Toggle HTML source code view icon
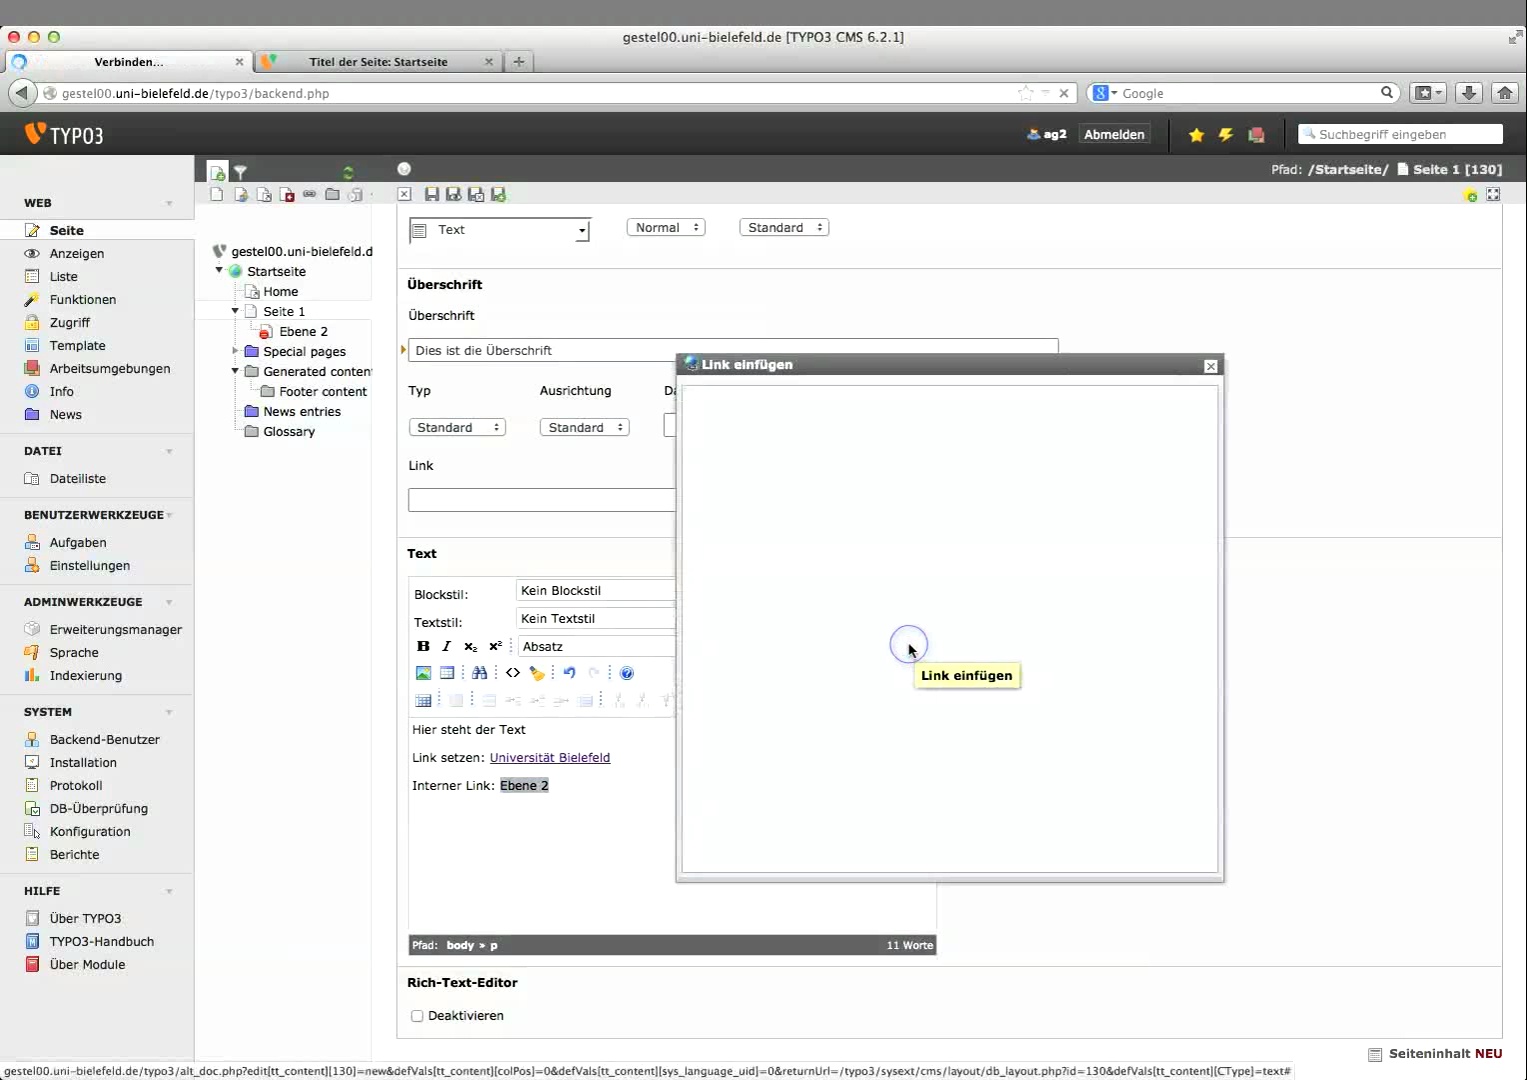 (513, 673)
